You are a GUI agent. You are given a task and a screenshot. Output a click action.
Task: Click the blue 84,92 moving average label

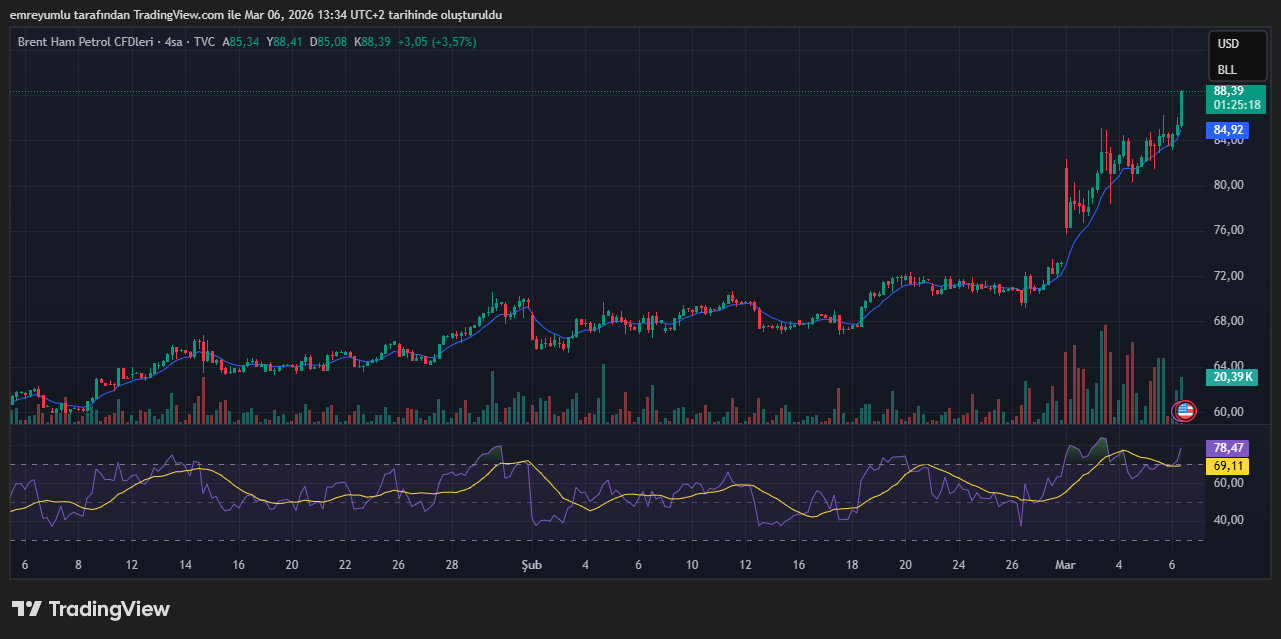point(1228,130)
